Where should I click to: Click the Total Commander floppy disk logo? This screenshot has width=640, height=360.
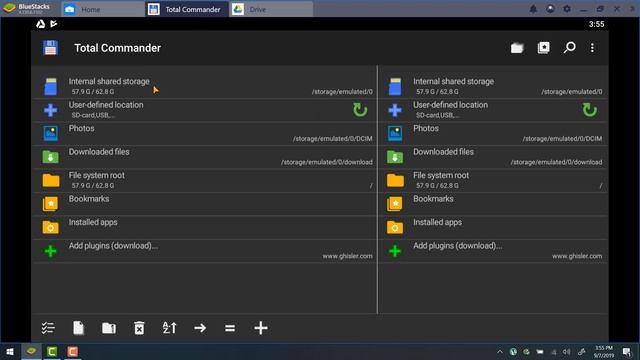[51, 48]
